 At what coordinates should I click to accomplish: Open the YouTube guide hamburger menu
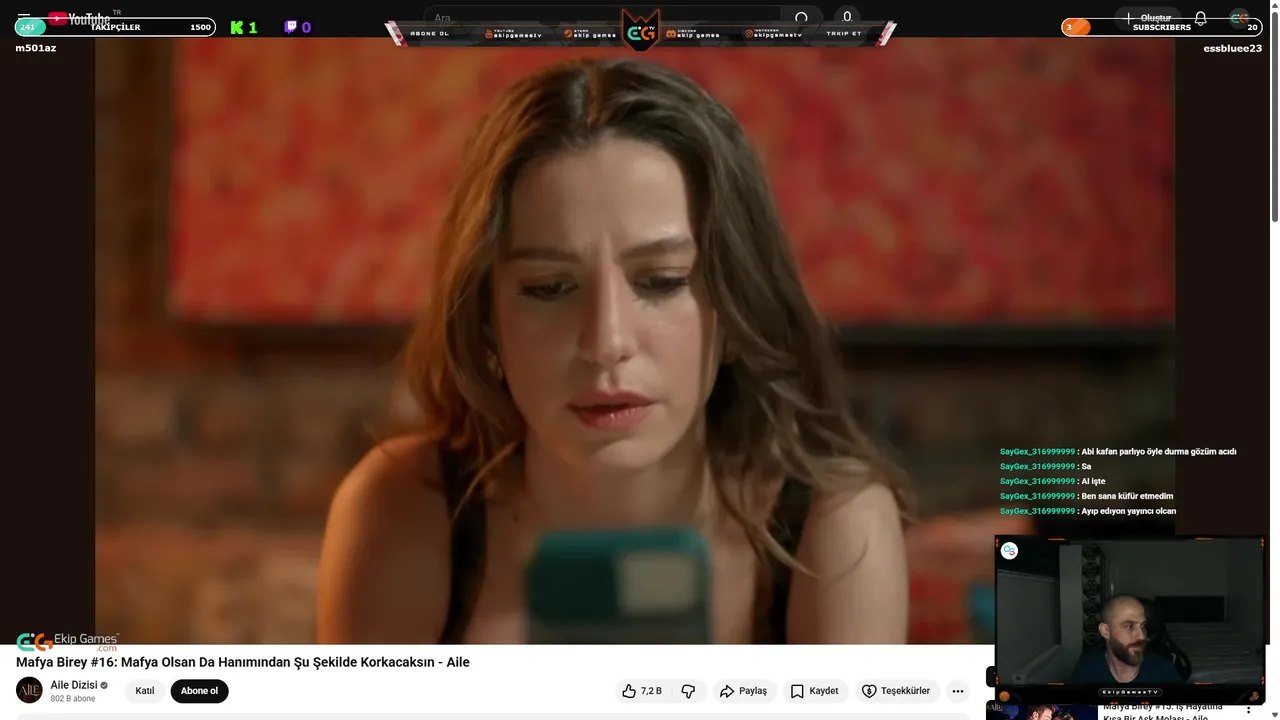pyautogui.click(x=24, y=18)
